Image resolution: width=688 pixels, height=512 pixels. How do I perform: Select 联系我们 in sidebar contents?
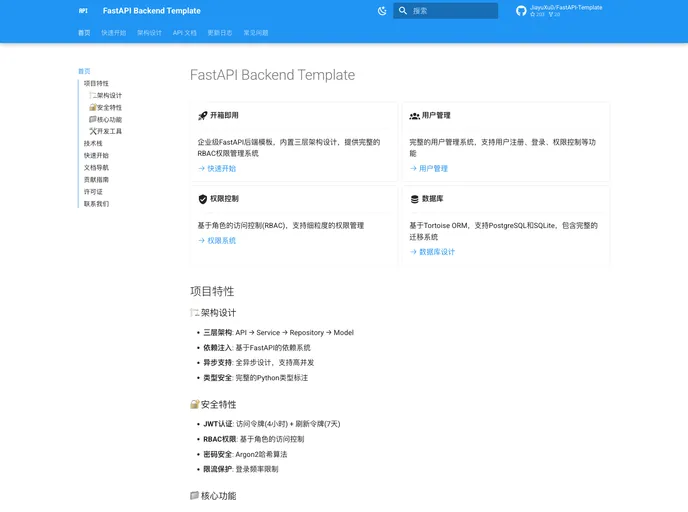[96, 204]
